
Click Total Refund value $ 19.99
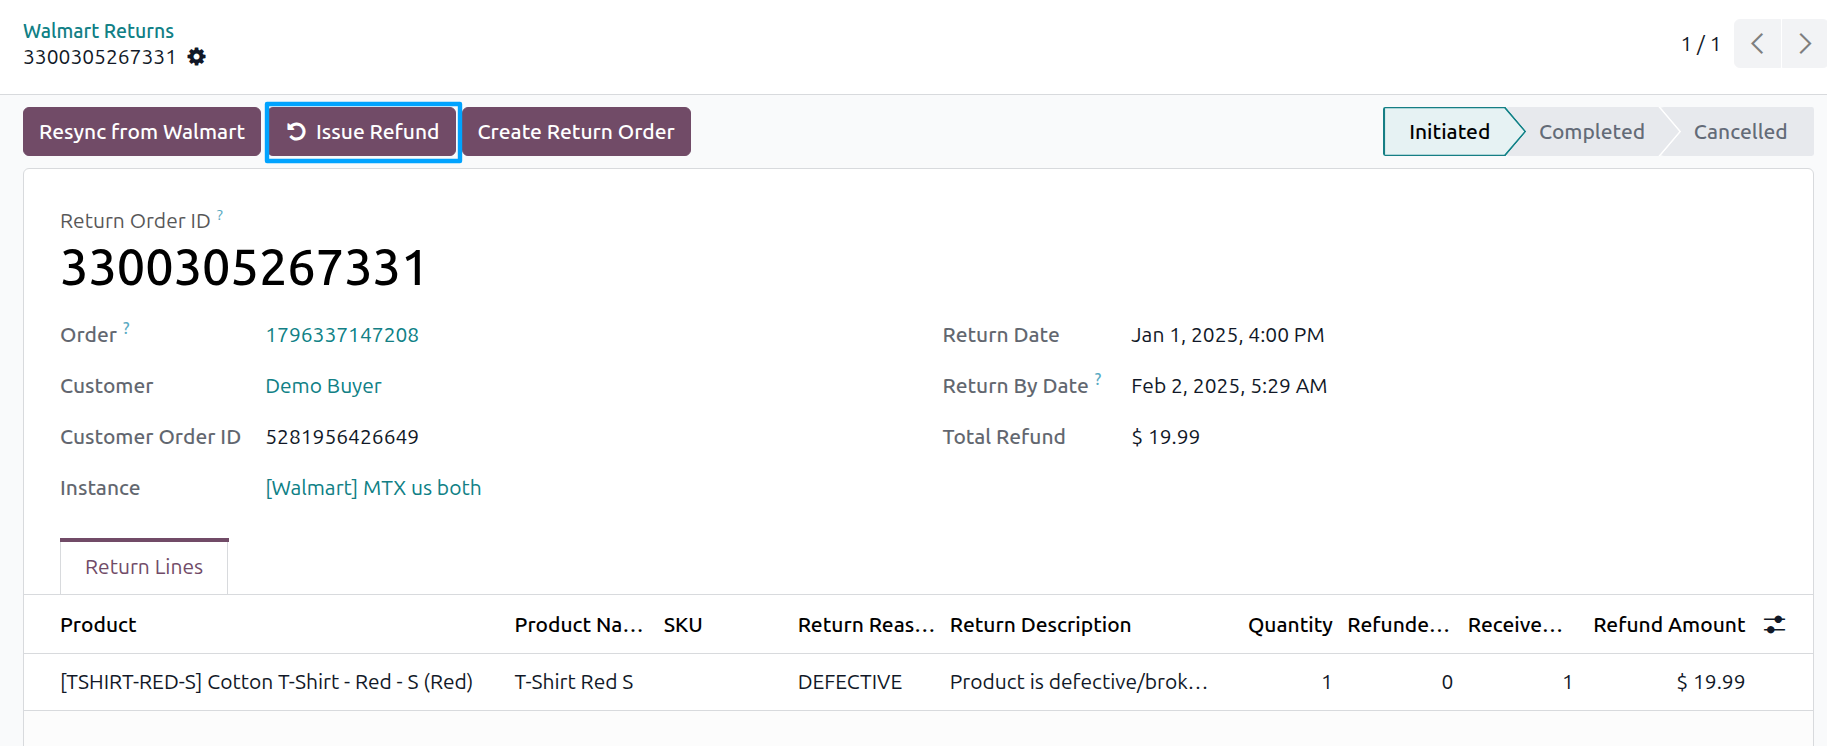[x=1165, y=437]
